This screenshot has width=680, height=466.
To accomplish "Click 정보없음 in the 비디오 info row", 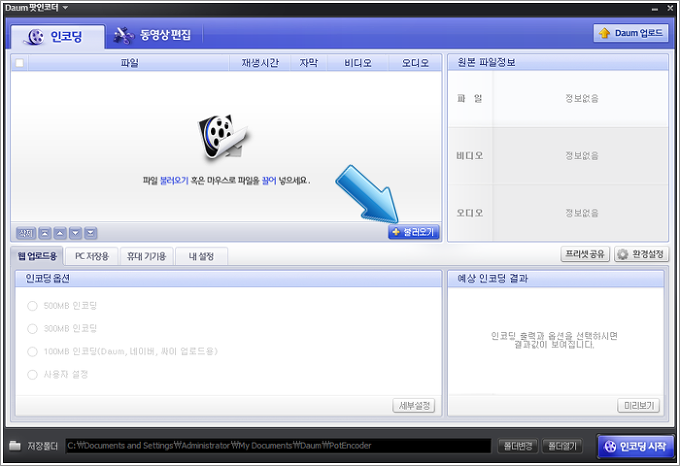I will [582, 156].
